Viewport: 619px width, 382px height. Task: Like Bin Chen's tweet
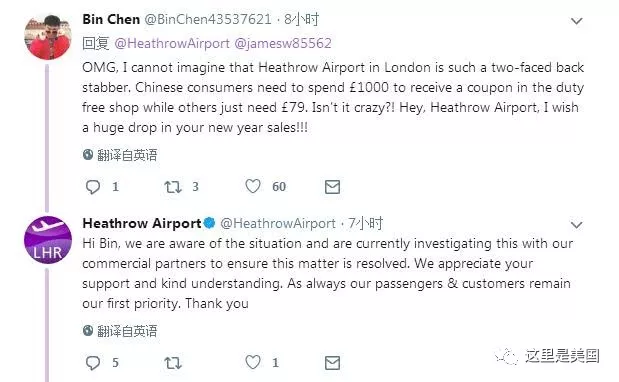(x=253, y=186)
